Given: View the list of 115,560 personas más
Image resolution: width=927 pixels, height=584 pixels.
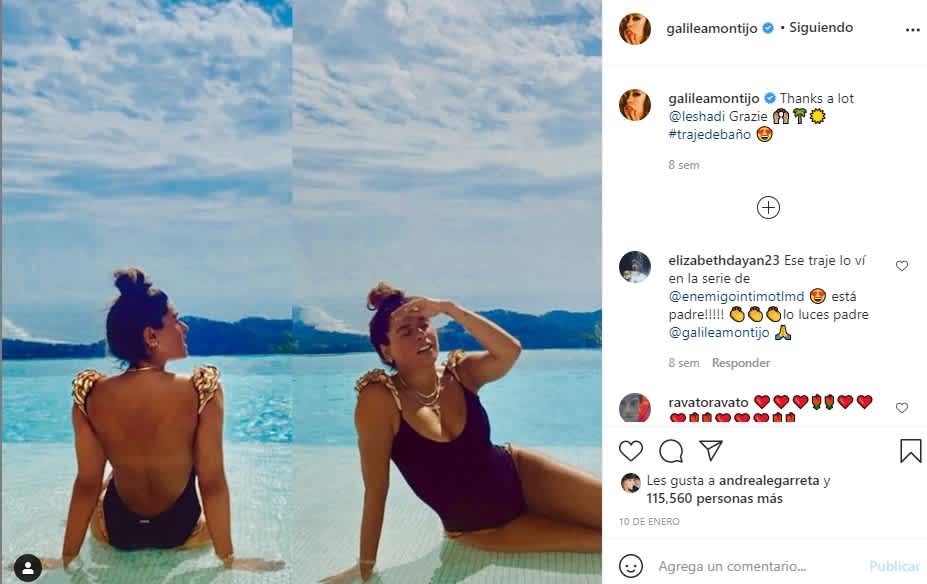Looking at the screenshot, I should click(x=714, y=499).
